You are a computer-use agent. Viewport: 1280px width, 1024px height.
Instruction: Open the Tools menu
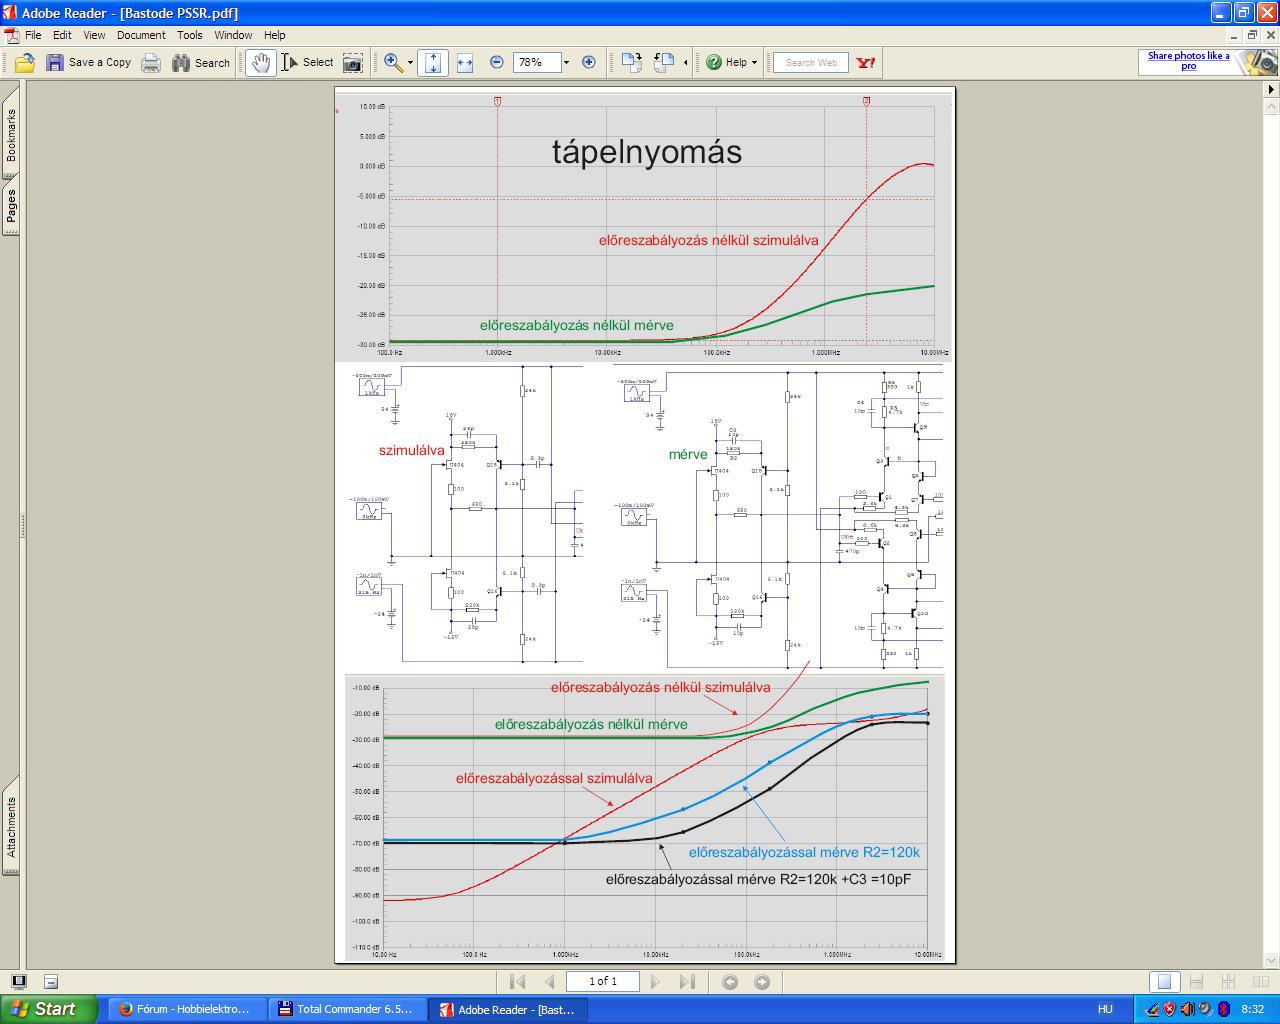click(190, 35)
